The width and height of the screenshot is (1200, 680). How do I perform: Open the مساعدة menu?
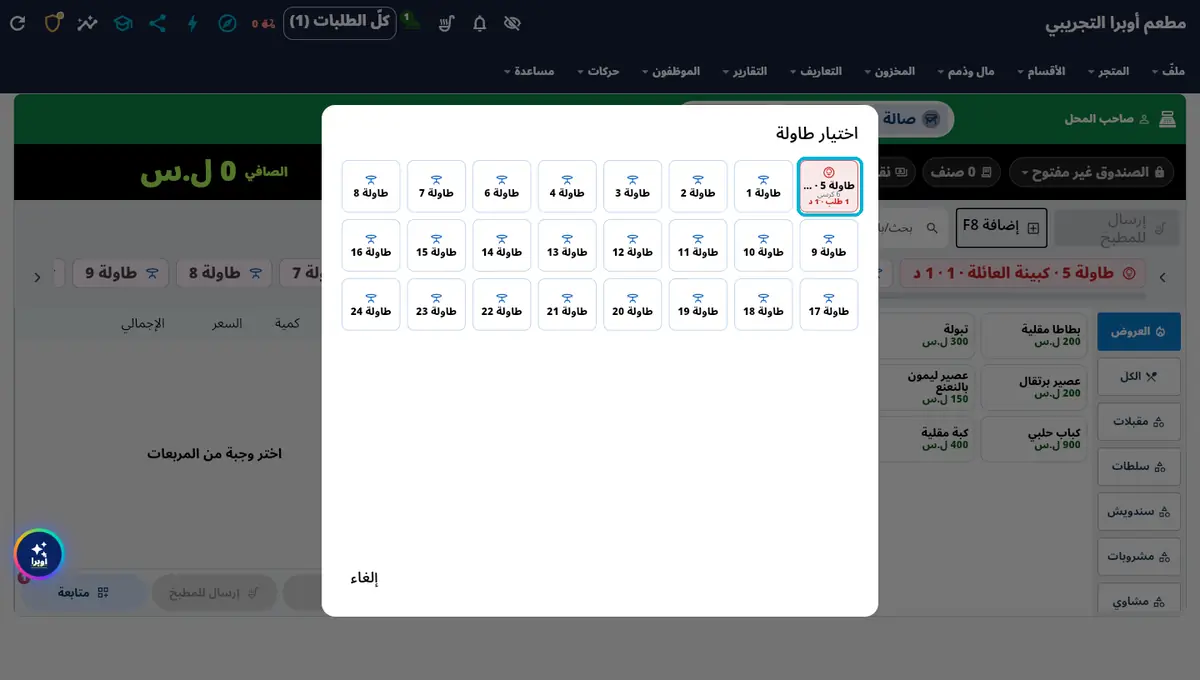pos(530,71)
